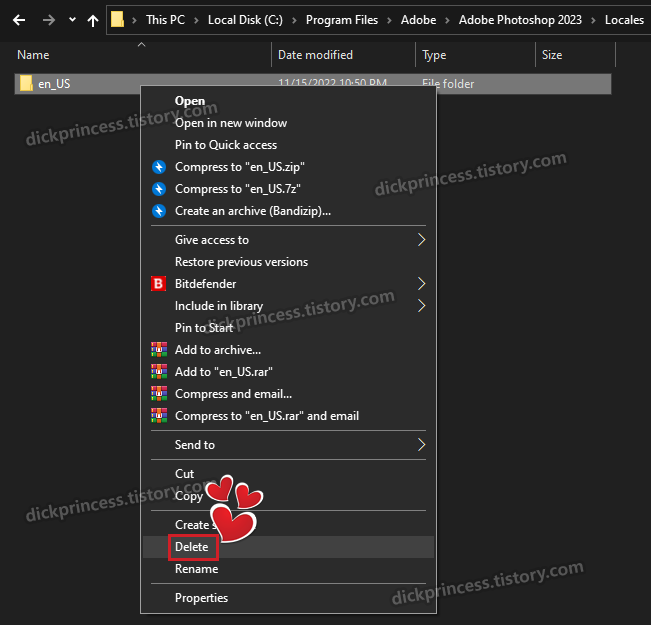Click the Locales breadcrumb
The width and height of the screenshot is (651, 625).
pos(624,20)
